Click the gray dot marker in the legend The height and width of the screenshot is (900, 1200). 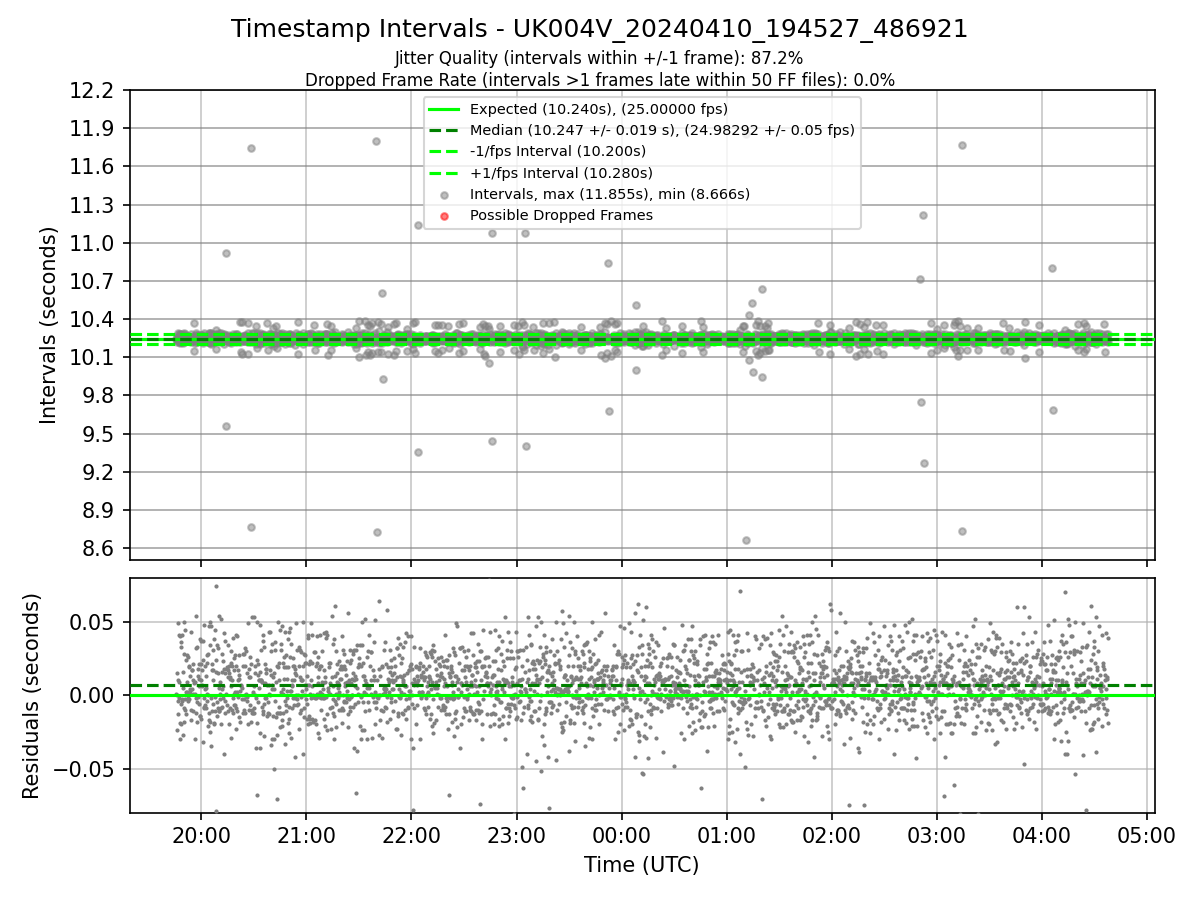coord(445,194)
